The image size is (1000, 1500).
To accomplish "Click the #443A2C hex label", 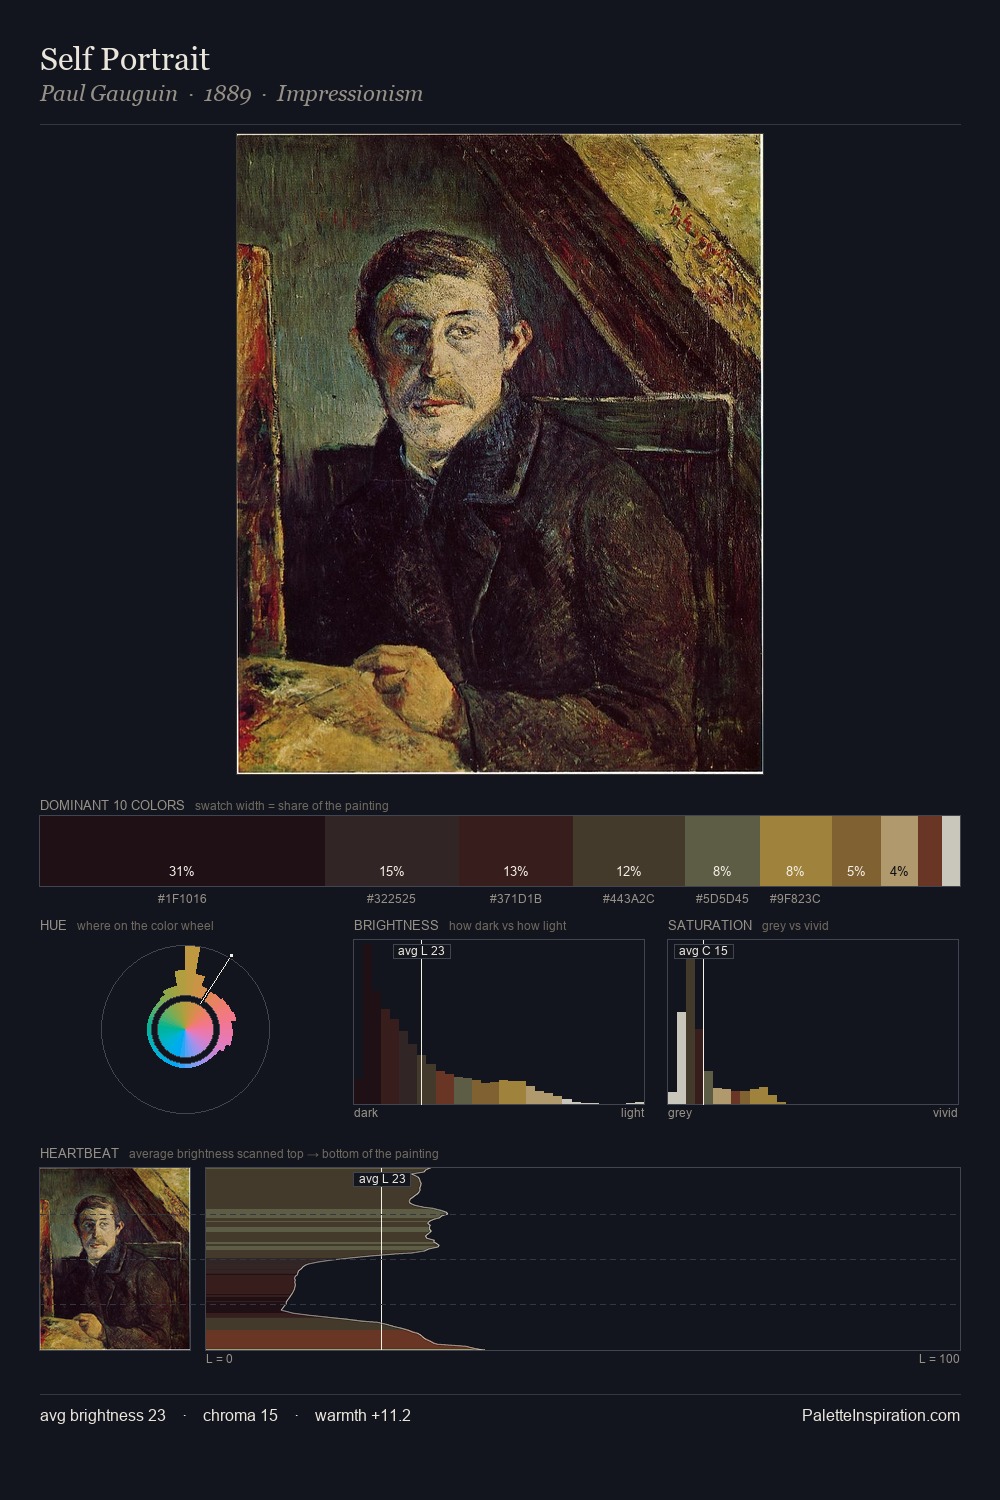I will (628, 899).
